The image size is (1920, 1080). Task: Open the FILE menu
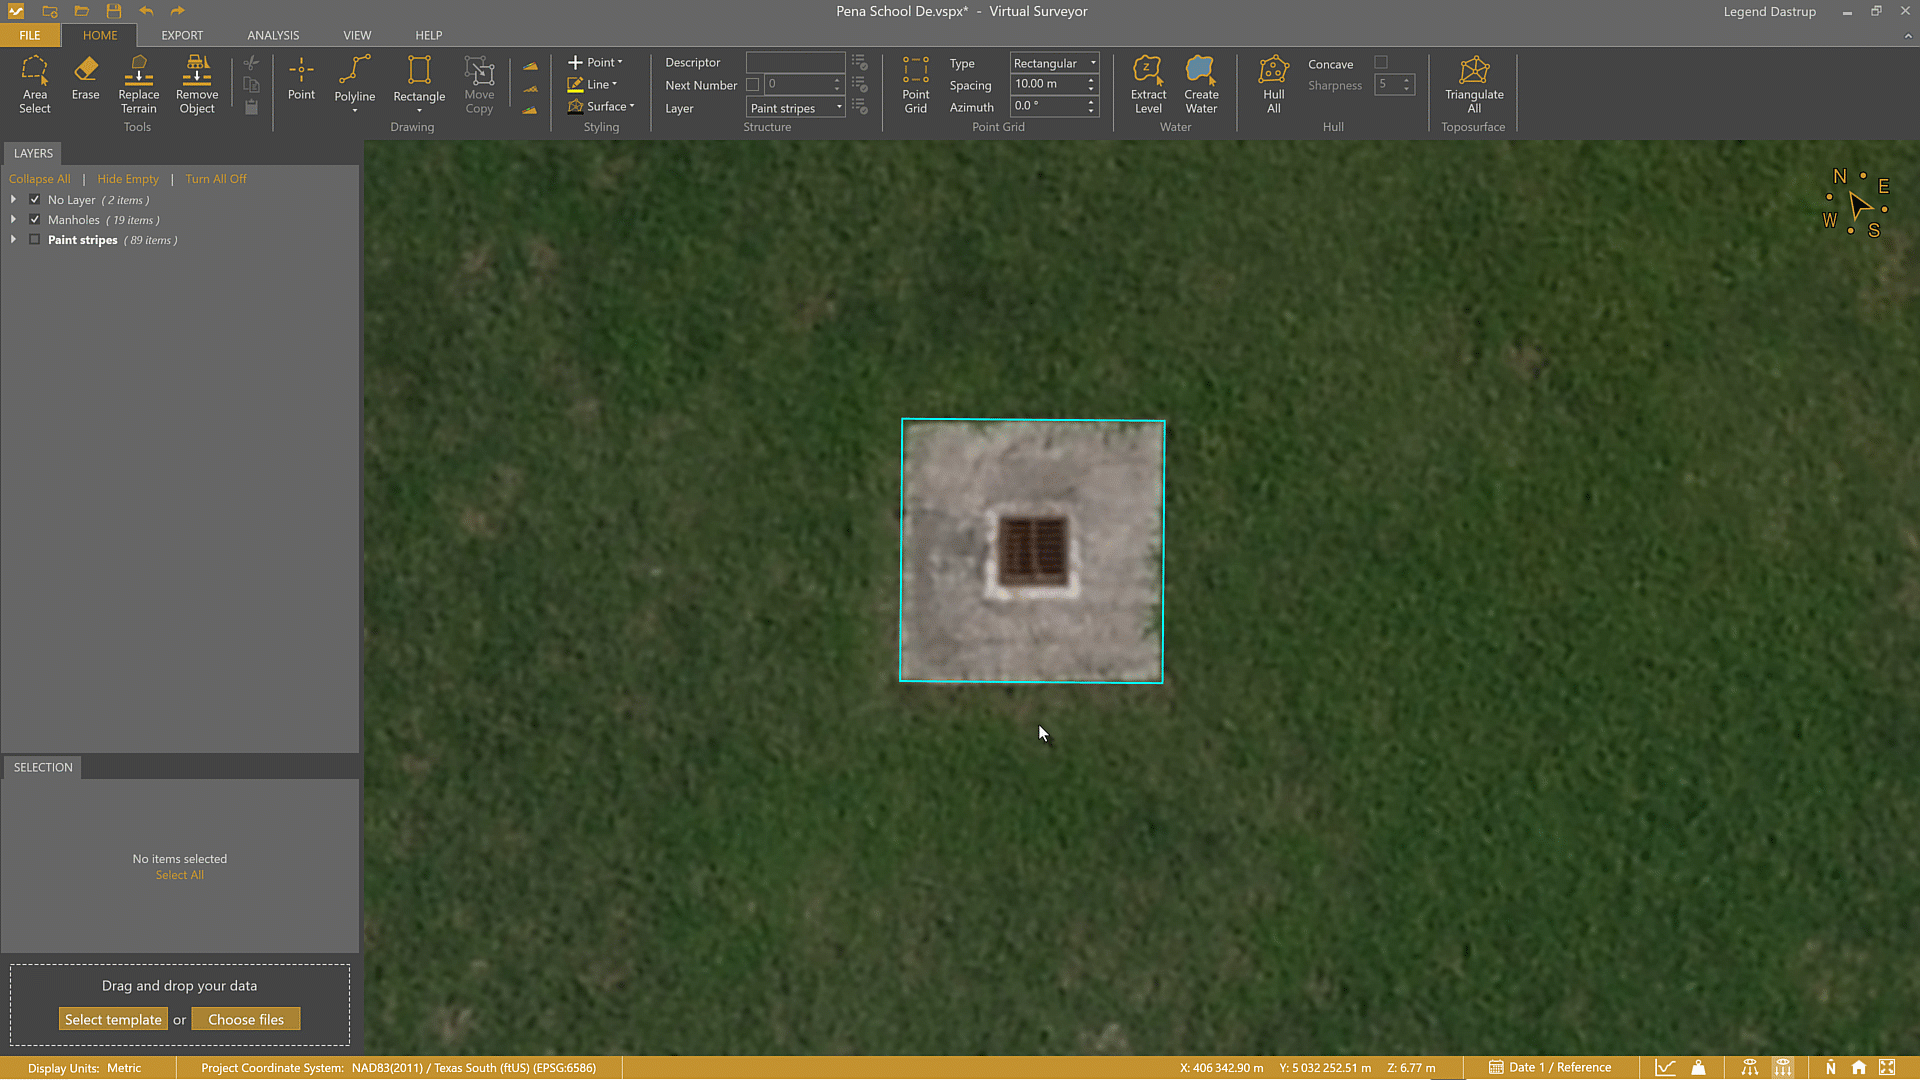[x=29, y=35]
